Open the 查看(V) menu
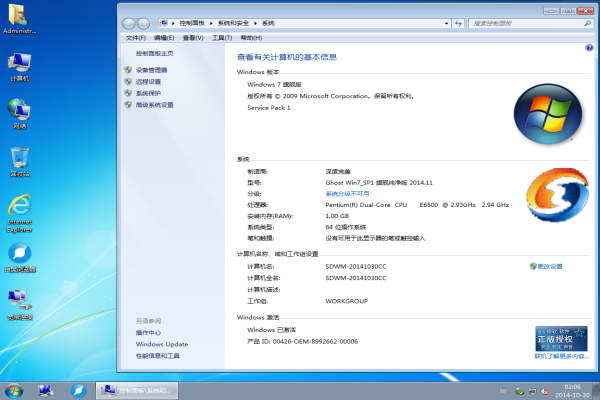This screenshot has height=400, width=600. click(x=193, y=38)
